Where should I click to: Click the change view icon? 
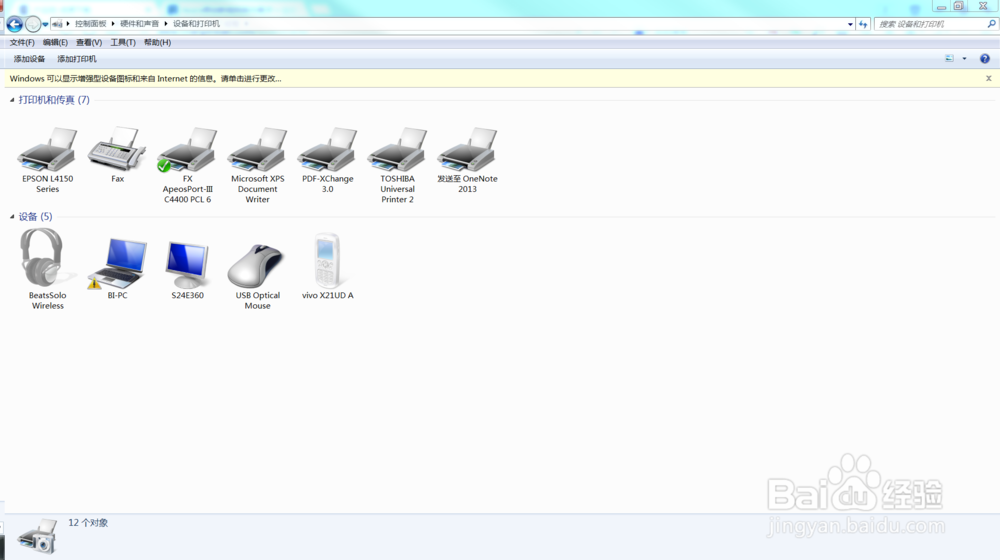(949, 59)
